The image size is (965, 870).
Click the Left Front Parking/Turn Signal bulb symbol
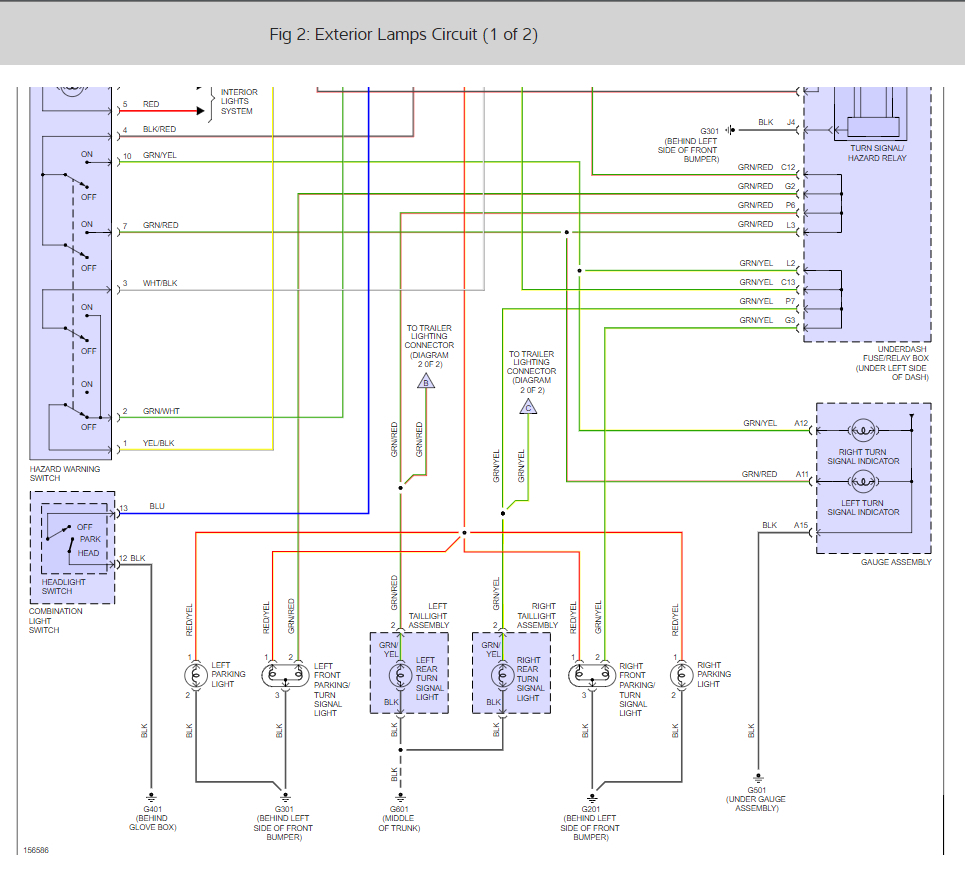pyautogui.click(x=286, y=676)
